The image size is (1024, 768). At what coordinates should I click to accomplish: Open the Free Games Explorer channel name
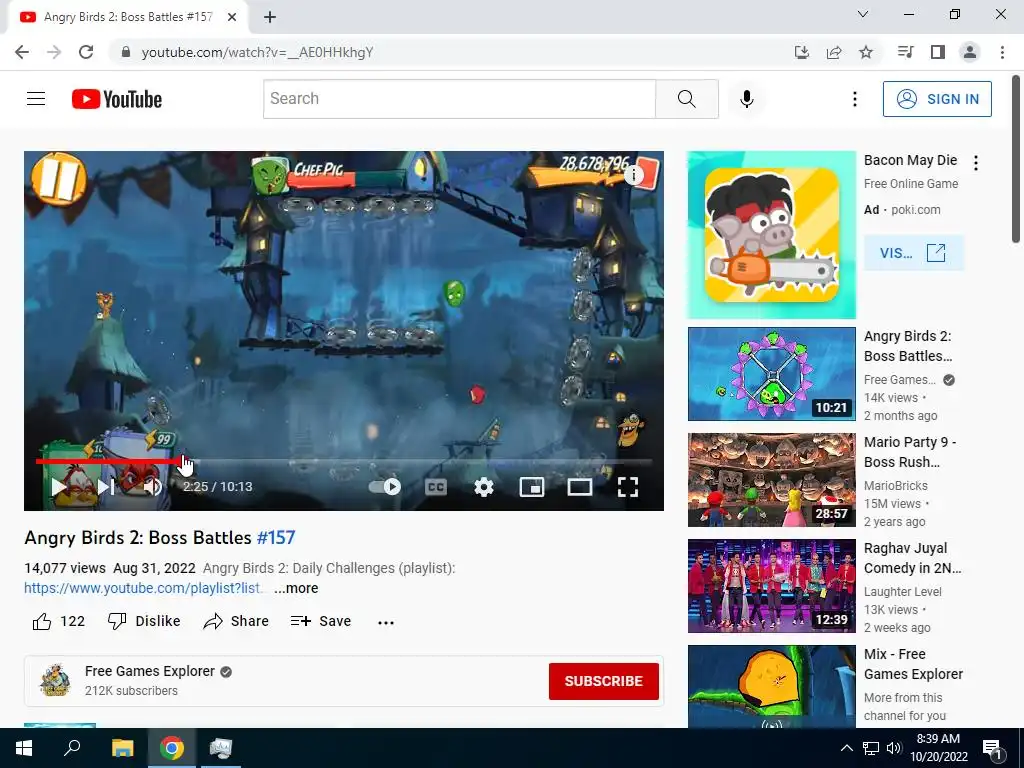pos(150,671)
